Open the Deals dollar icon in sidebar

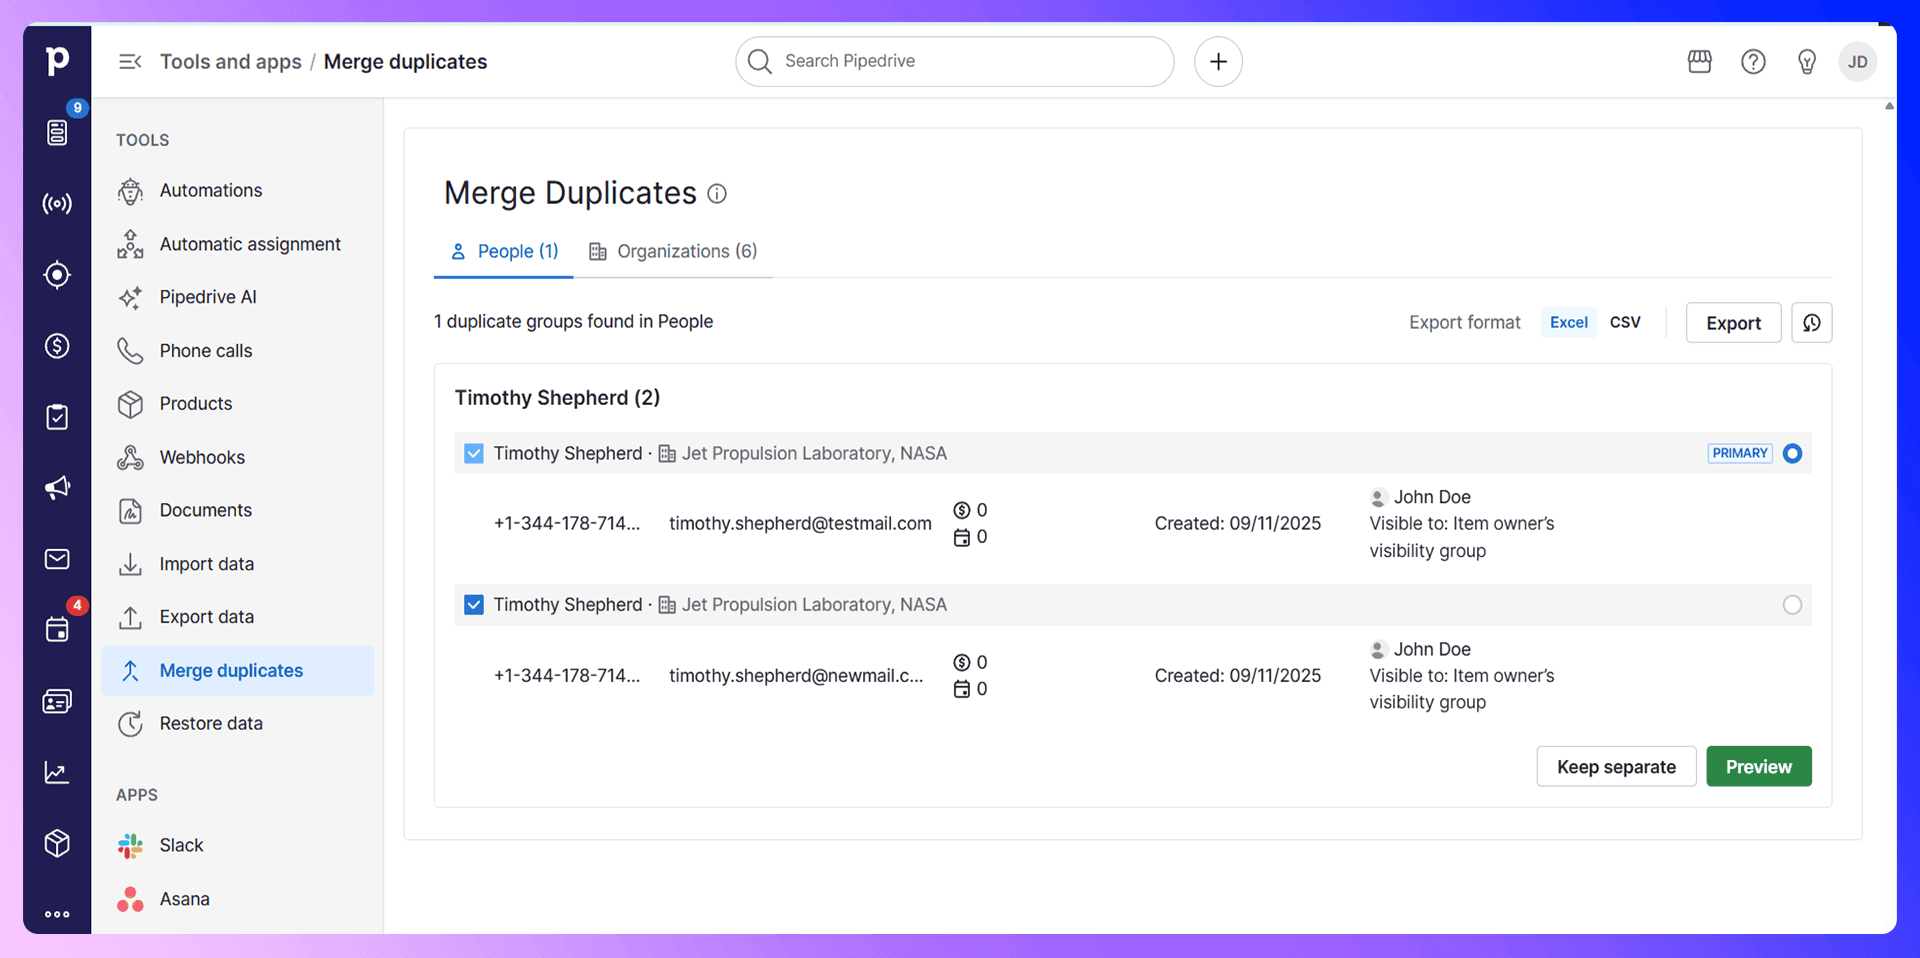point(57,346)
